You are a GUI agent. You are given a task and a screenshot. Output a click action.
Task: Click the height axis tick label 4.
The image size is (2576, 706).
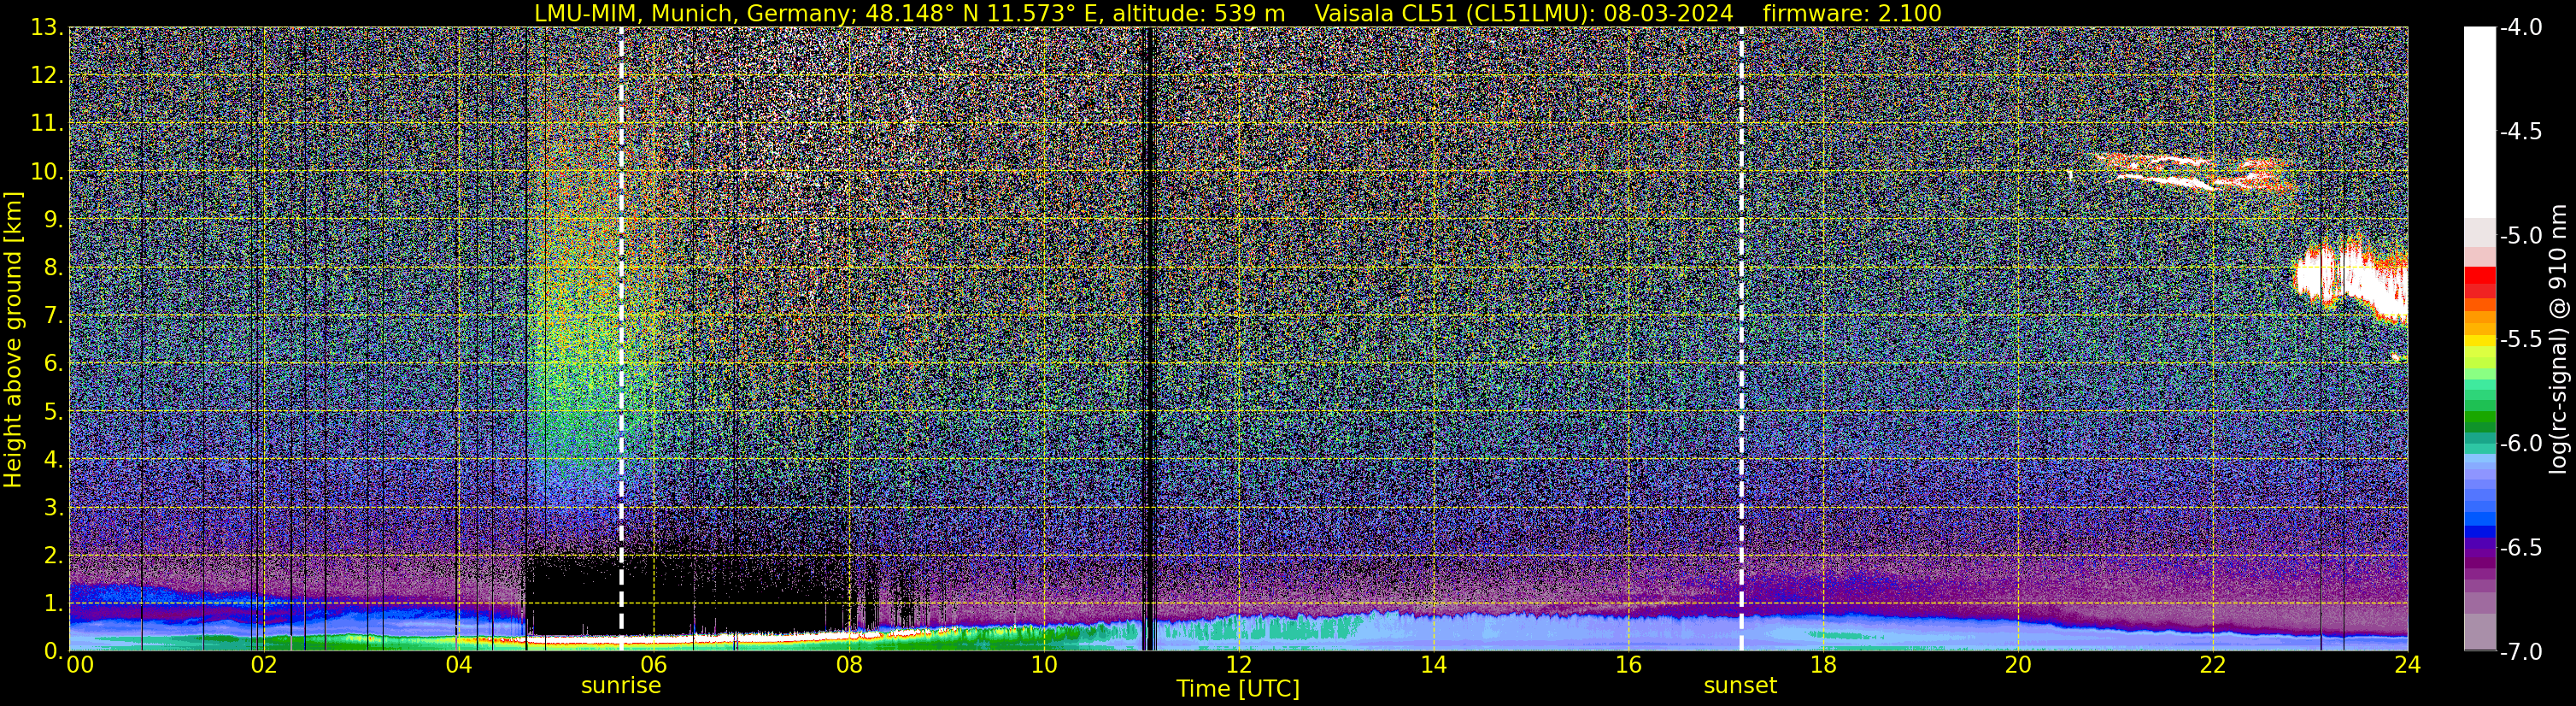(53, 459)
